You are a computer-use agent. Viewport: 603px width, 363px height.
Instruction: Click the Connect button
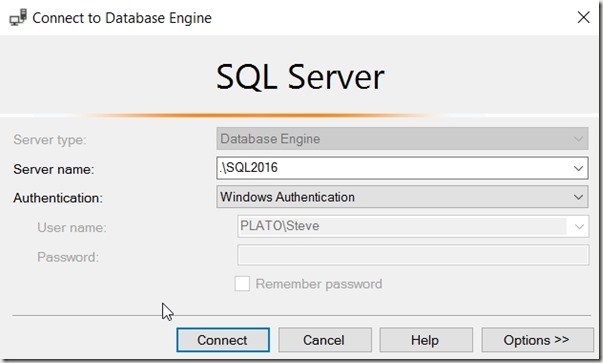pos(223,340)
